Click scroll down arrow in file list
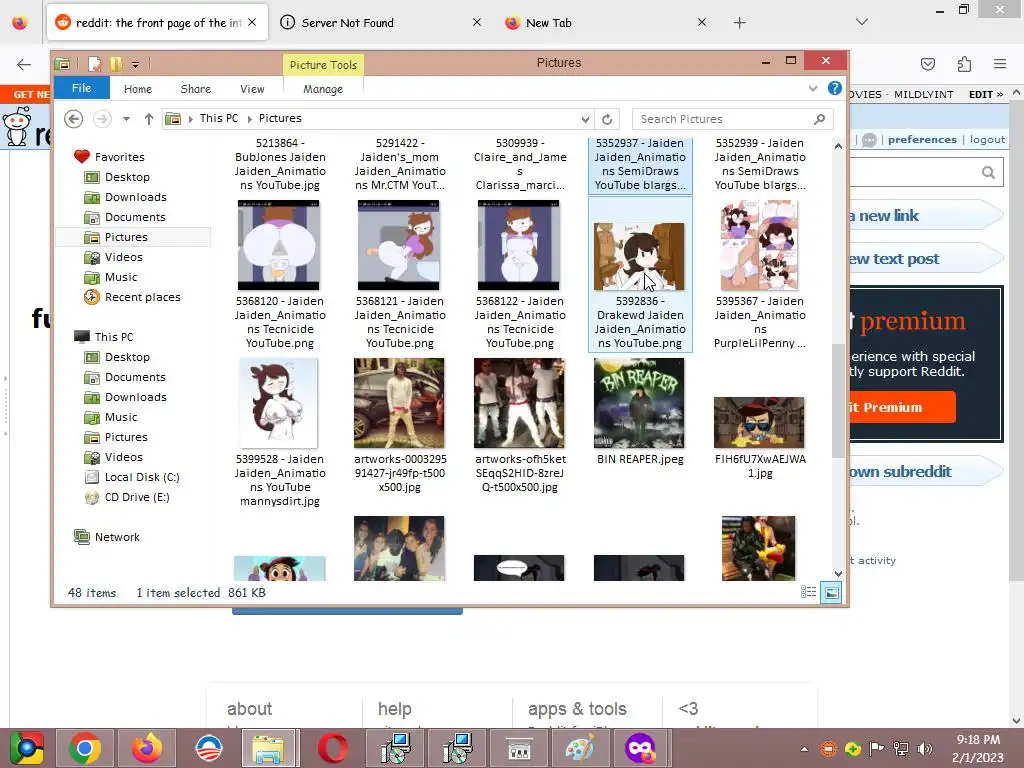This screenshot has width=1024, height=768. (x=838, y=573)
